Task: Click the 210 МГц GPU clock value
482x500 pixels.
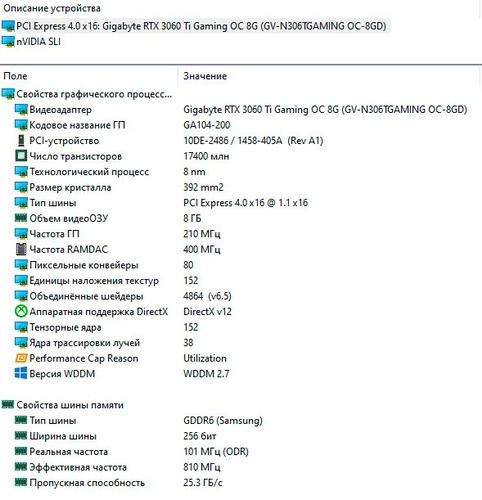Action: 202,234
